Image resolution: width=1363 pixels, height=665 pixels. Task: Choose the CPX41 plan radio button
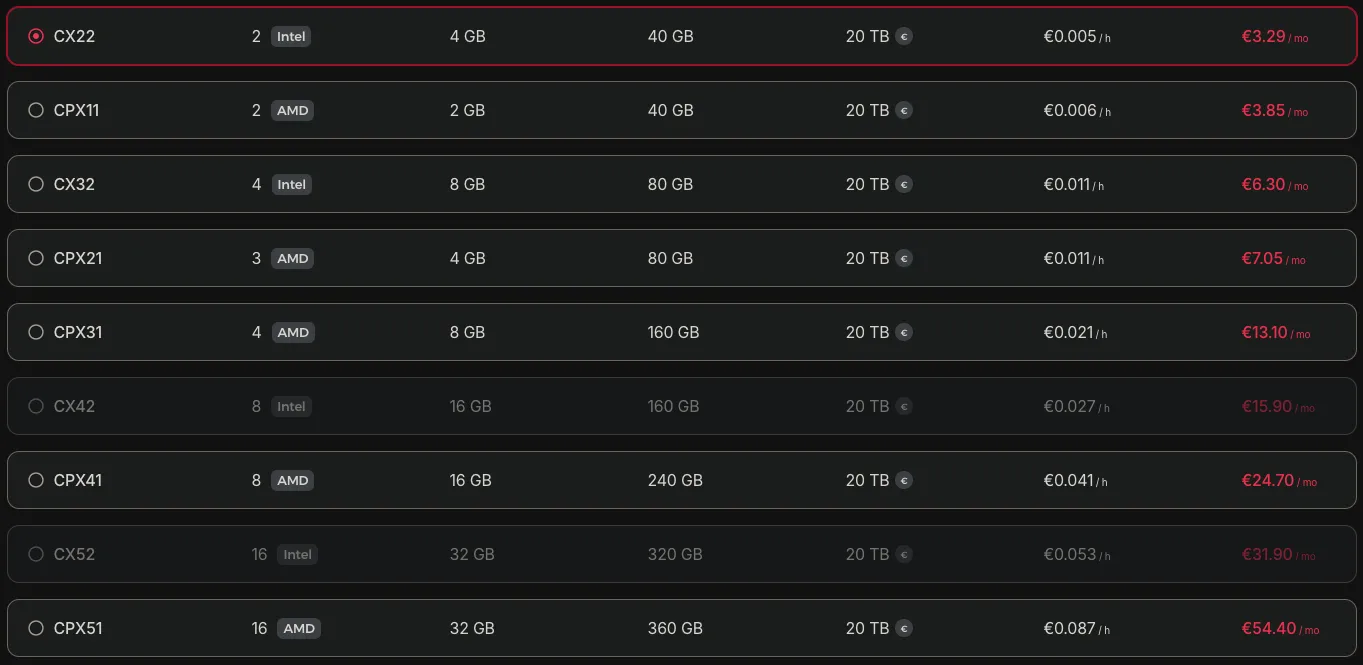point(36,480)
